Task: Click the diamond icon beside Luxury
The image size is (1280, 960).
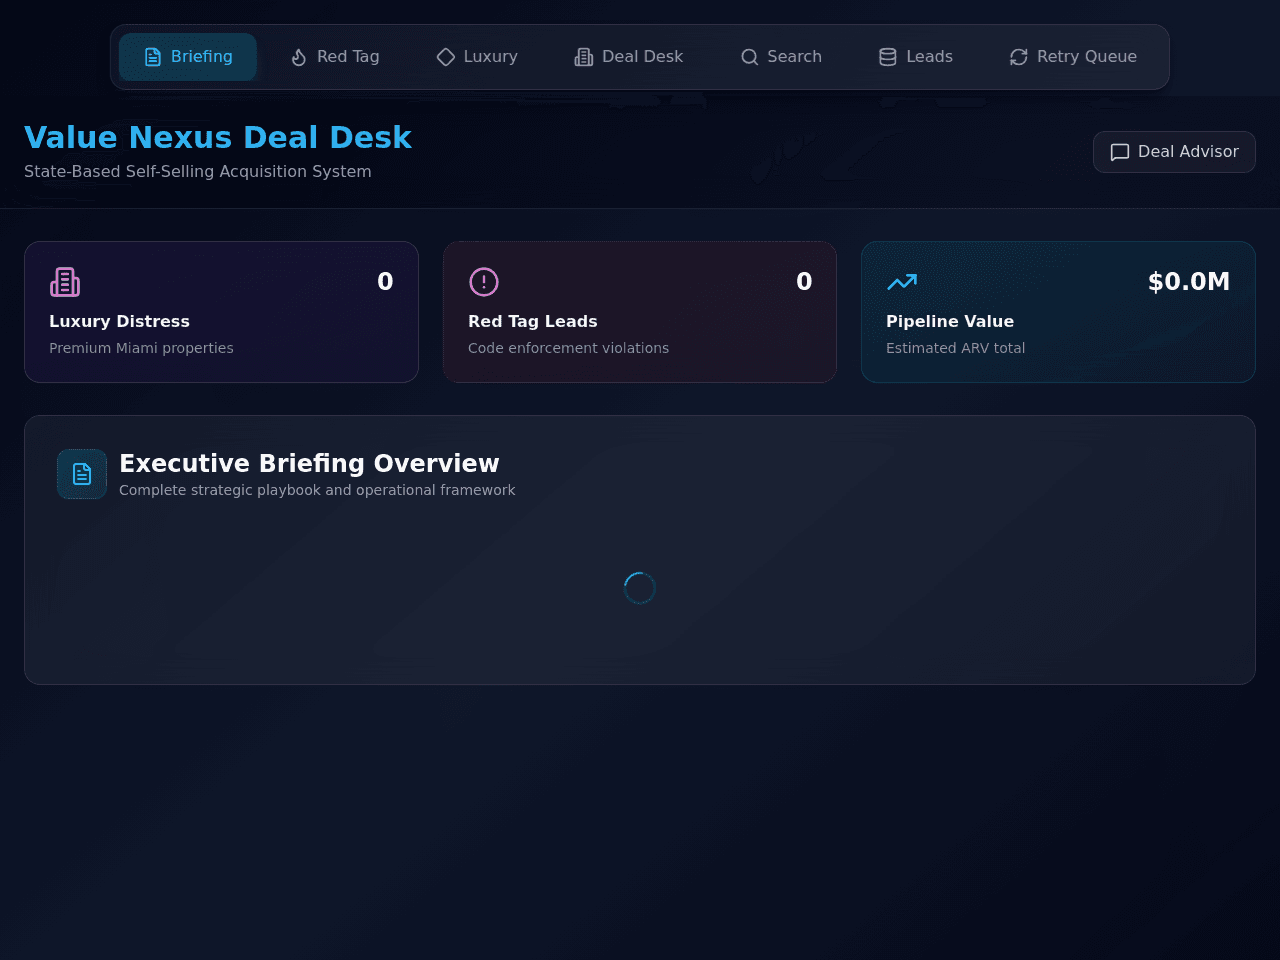Action: (x=446, y=57)
